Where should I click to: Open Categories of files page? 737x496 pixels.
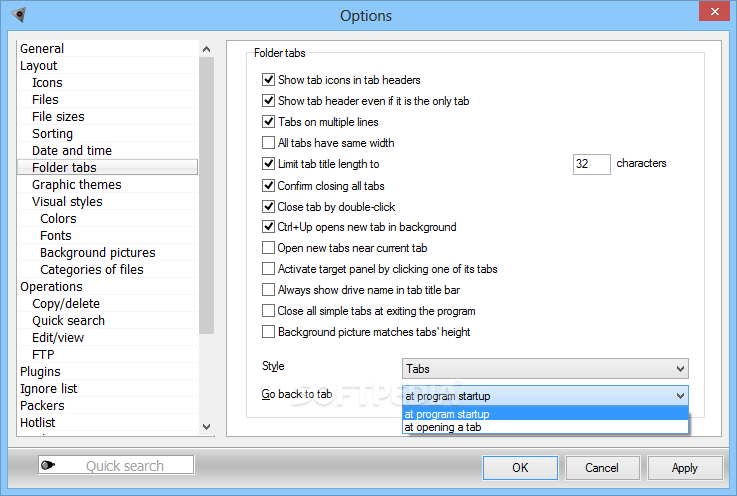click(108, 269)
